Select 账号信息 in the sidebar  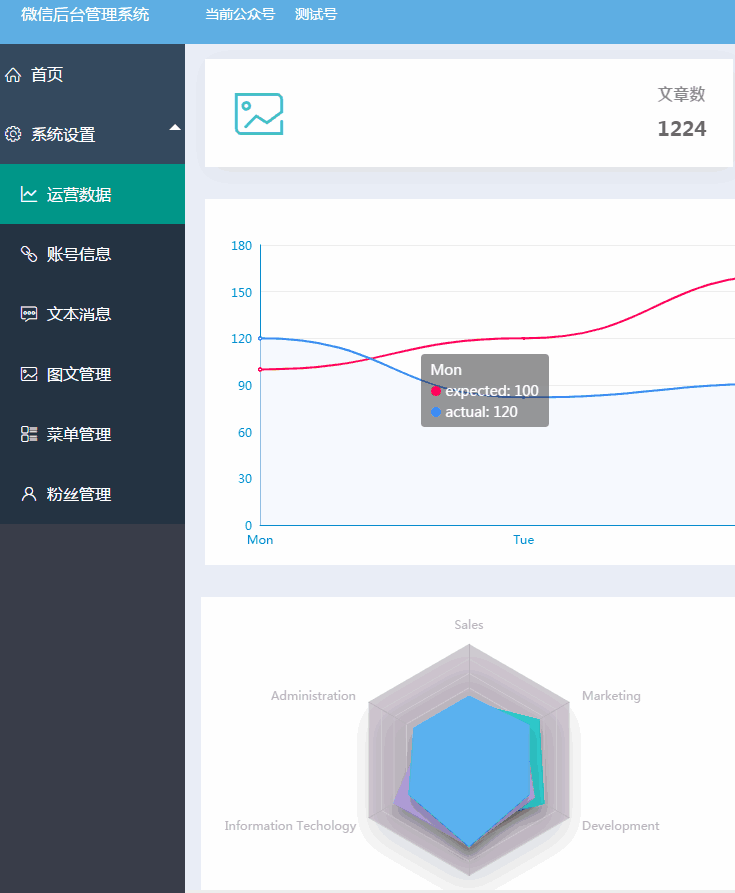pyautogui.click(x=79, y=255)
